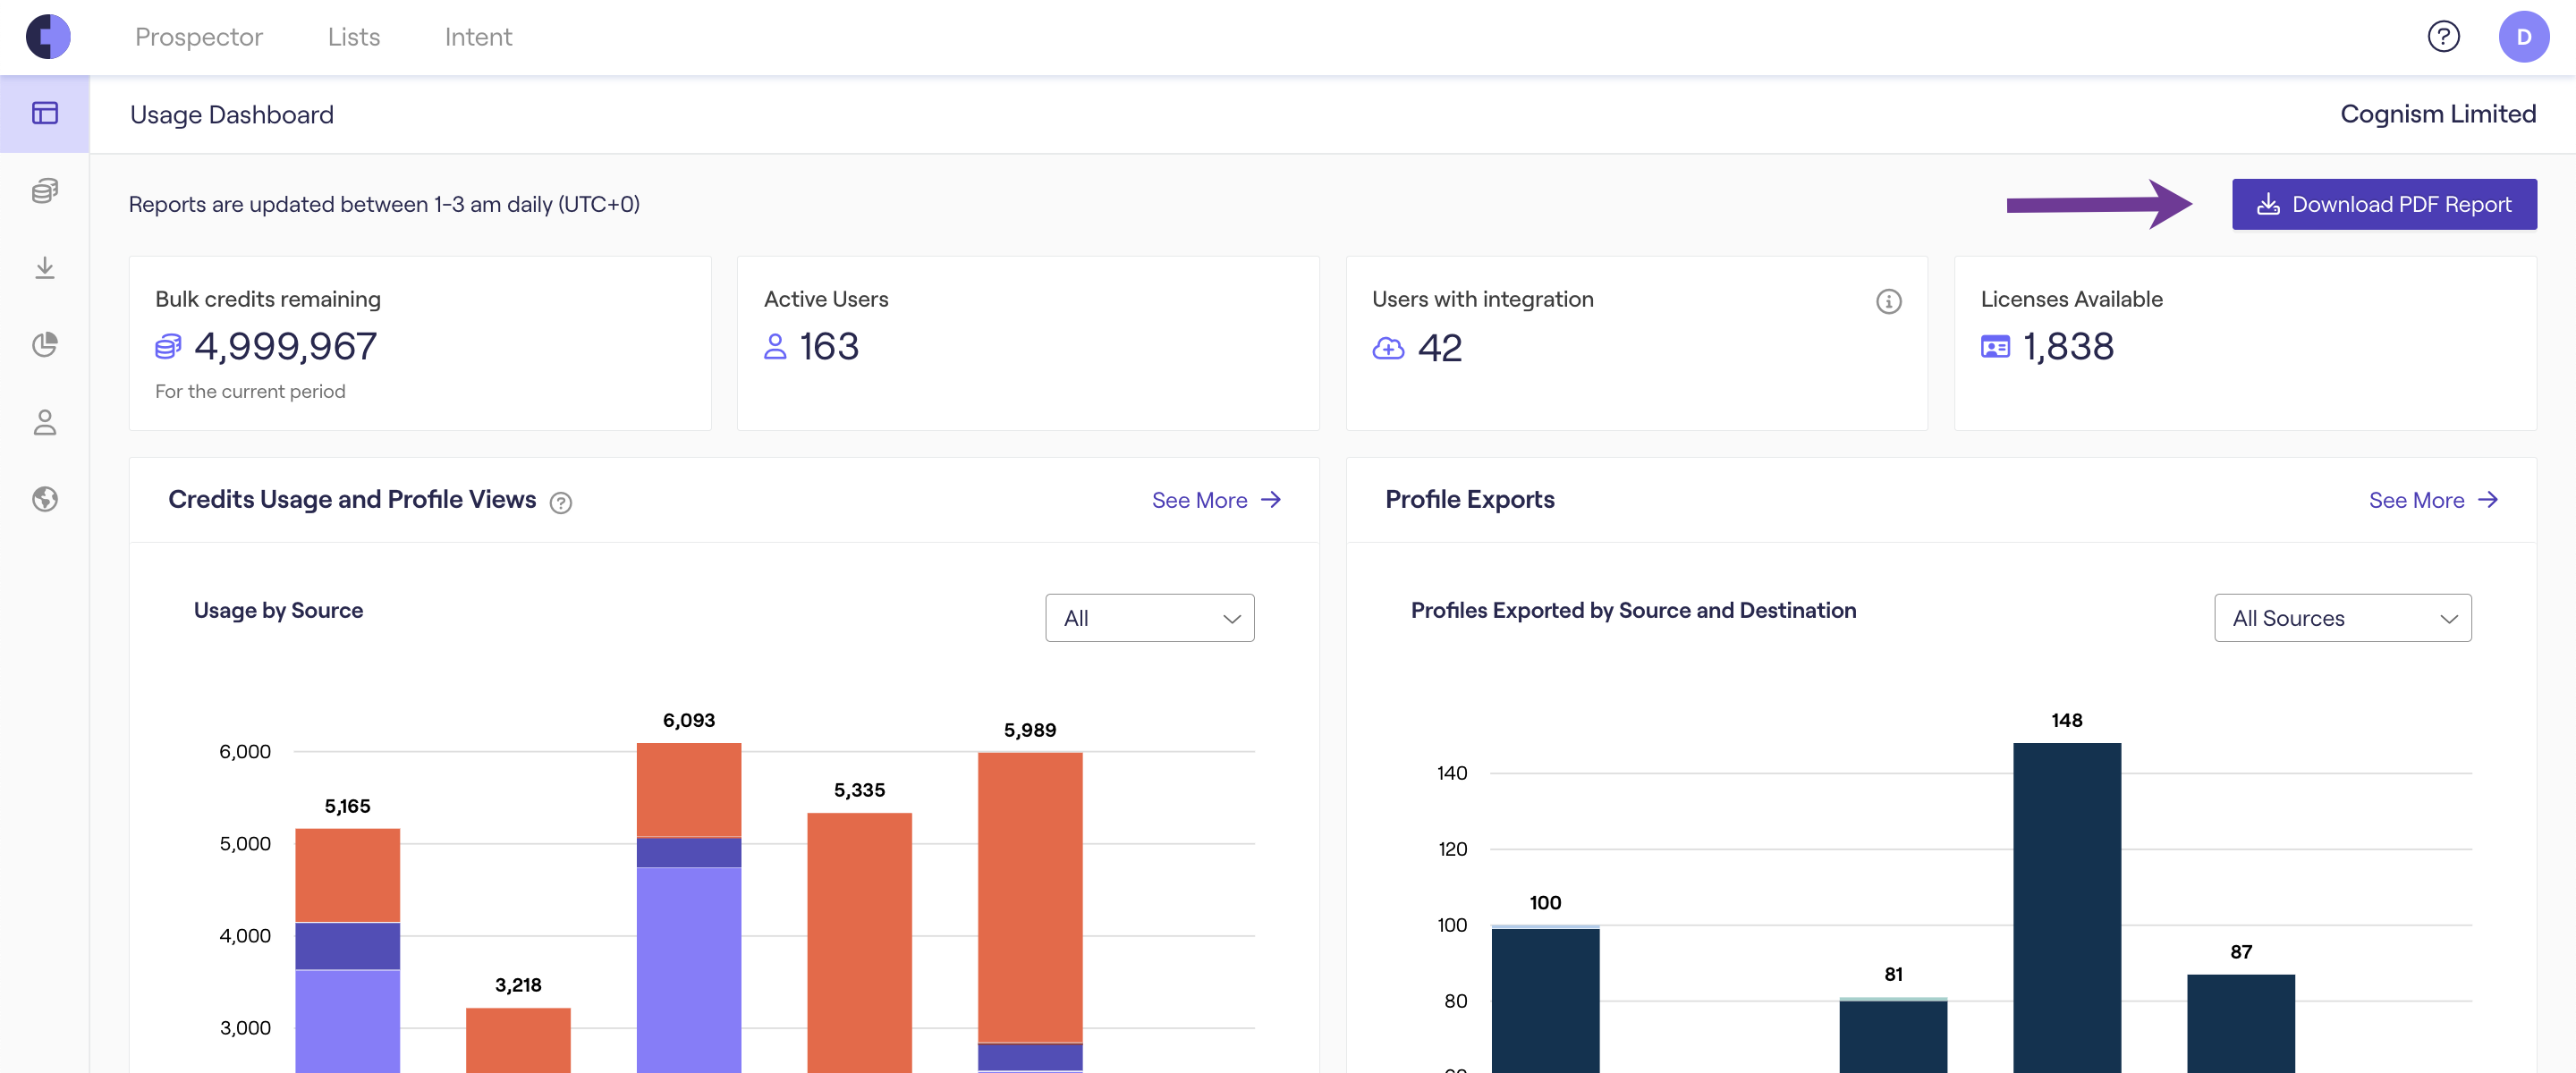Open the user profile sidebar icon
Viewport: 2576px width, 1073px height.
click(45, 422)
